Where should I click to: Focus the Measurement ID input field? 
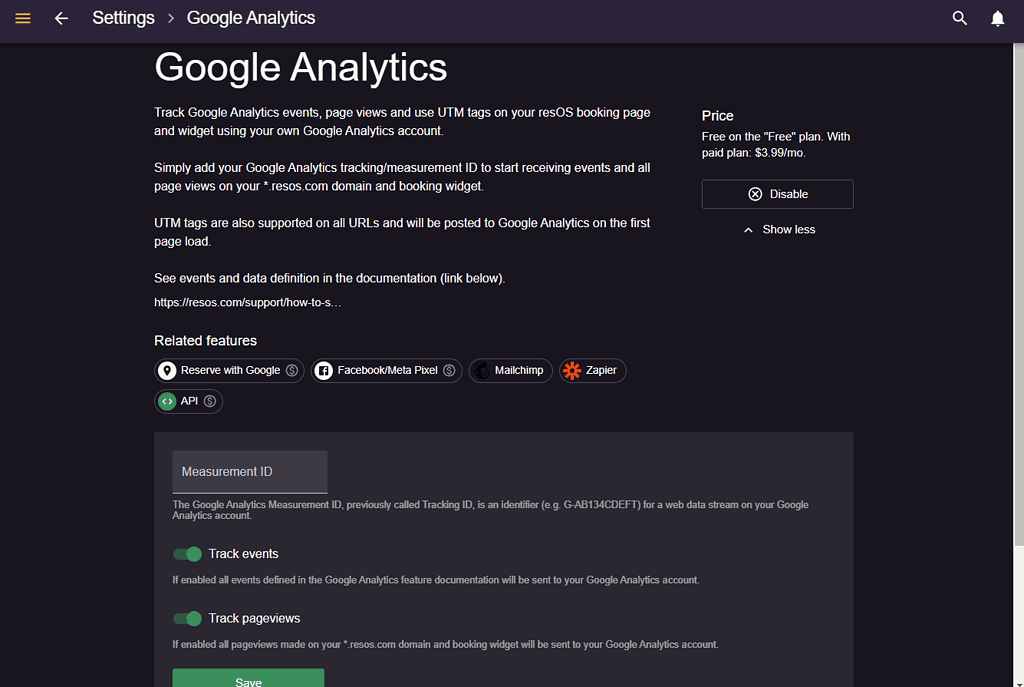250,472
